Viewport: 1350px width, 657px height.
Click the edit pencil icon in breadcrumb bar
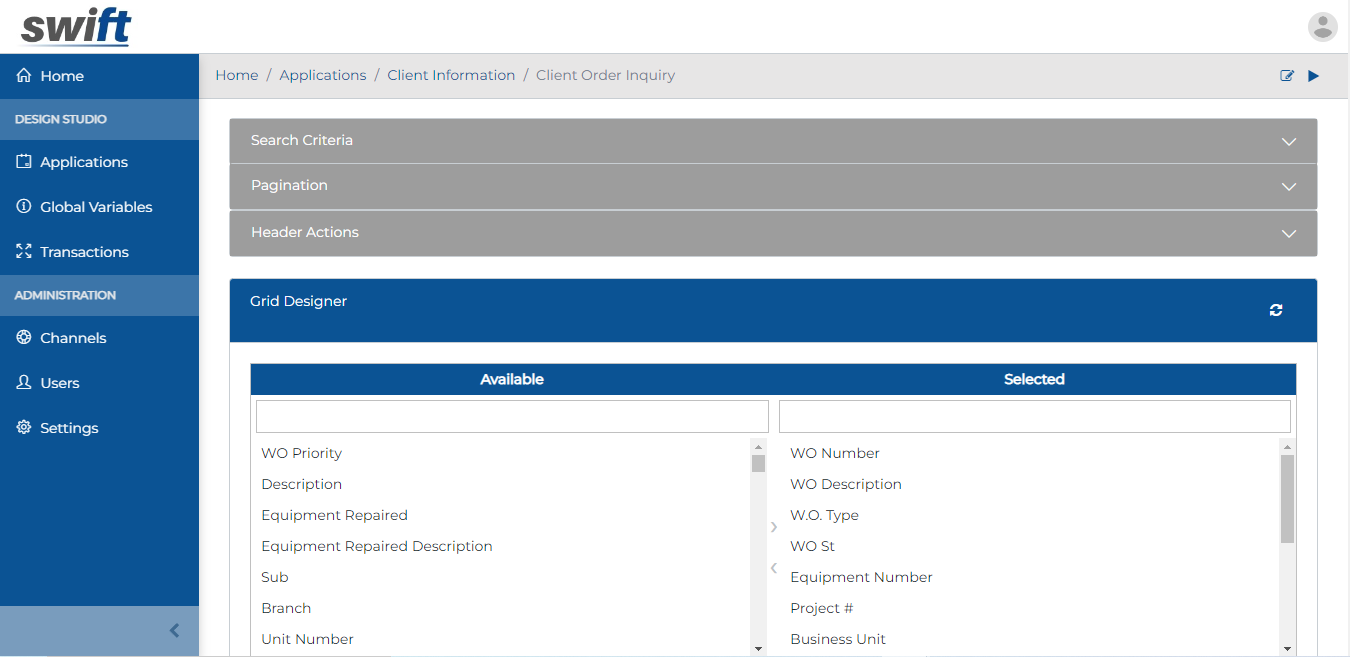pos(1287,76)
